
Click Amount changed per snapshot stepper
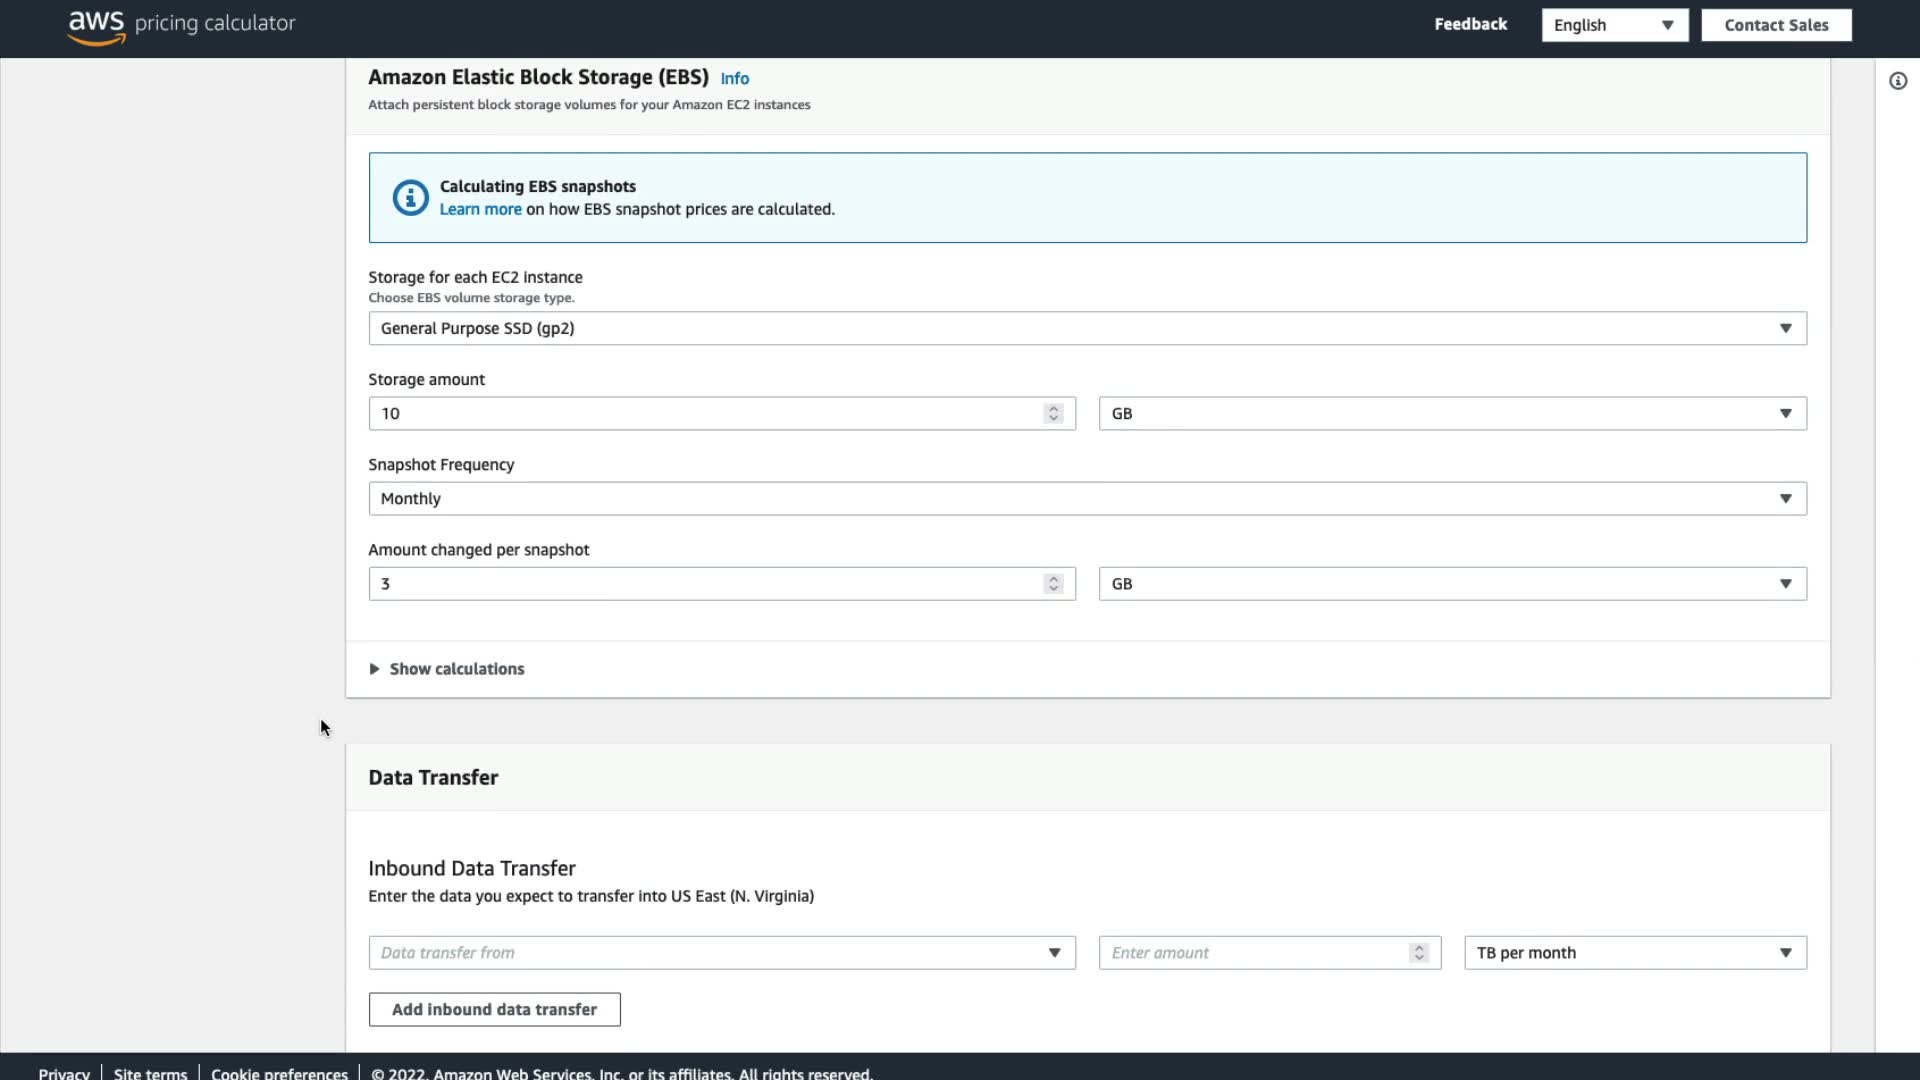pyautogui.click(x=1053, y=584)
